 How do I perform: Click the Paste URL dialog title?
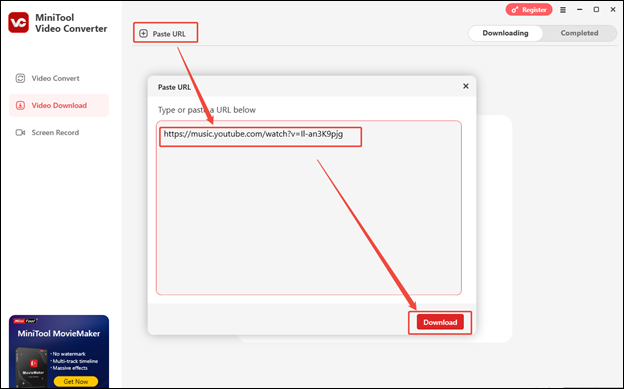point(174,87)
